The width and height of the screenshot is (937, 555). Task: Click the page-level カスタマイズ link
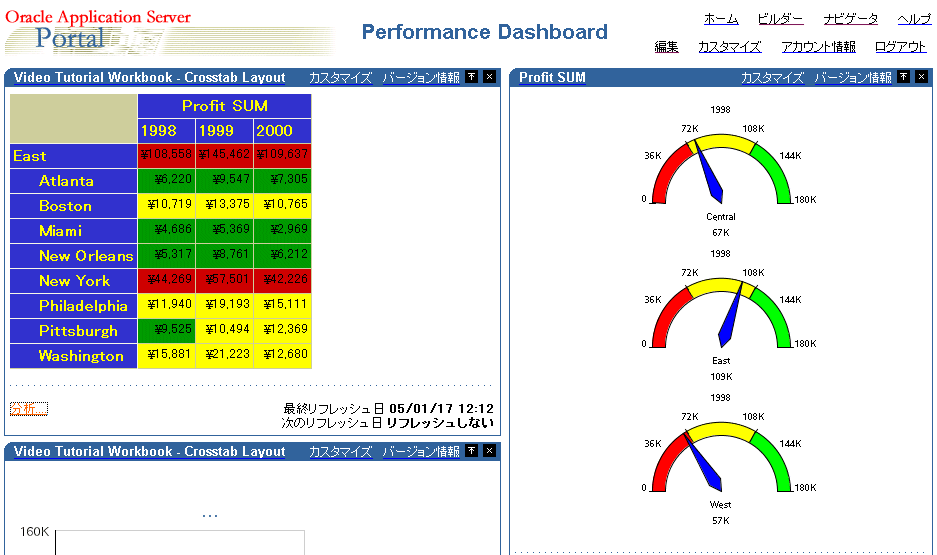(x=730, y=47)
